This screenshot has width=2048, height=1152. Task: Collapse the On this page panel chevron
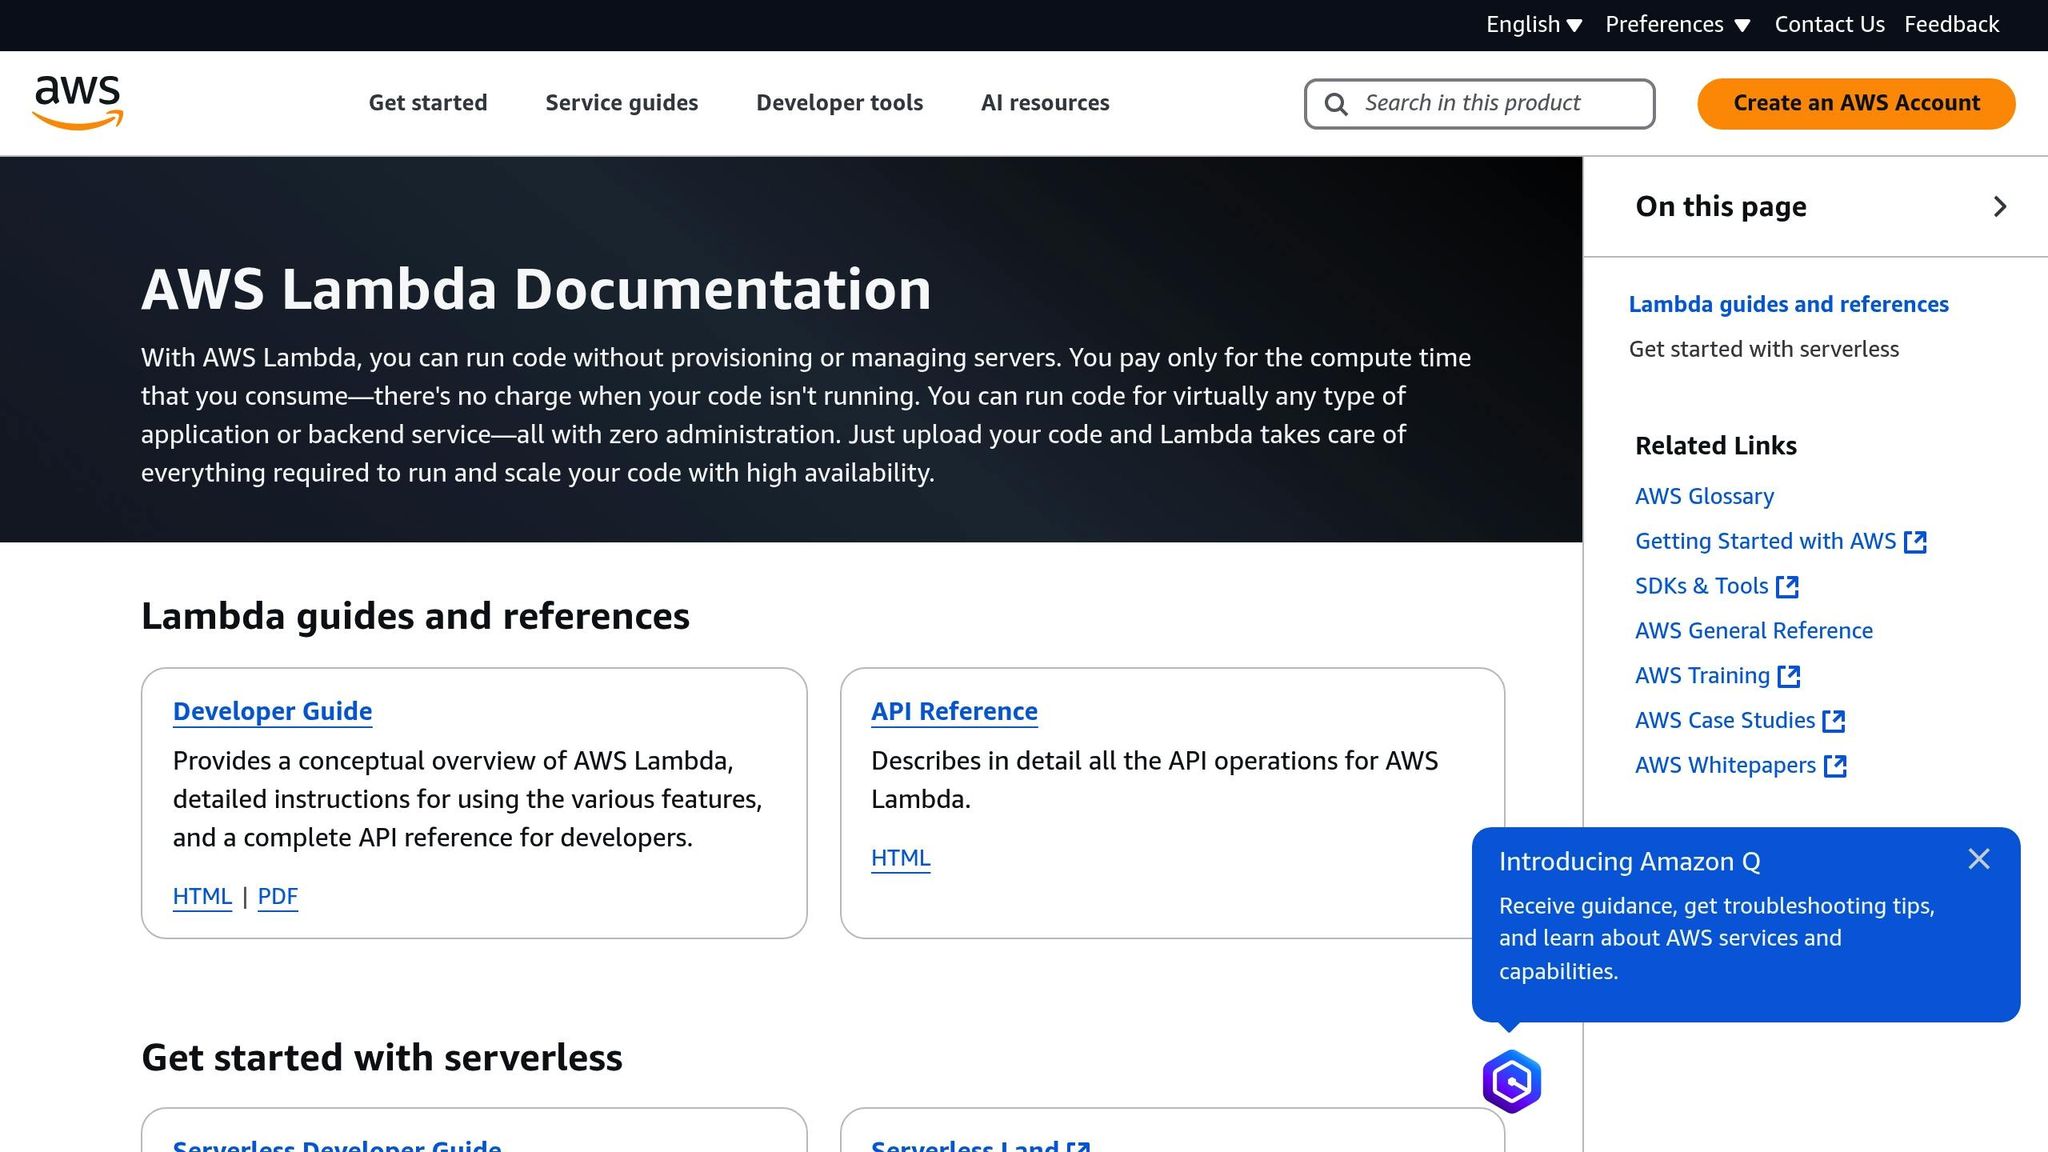click(2000, 206)
